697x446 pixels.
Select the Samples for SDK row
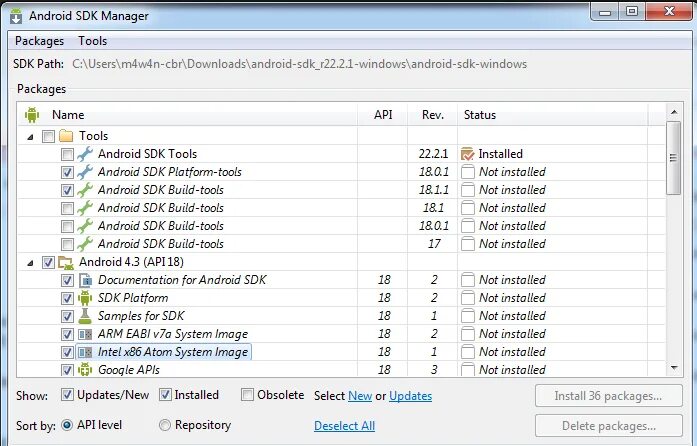(340, 316)
